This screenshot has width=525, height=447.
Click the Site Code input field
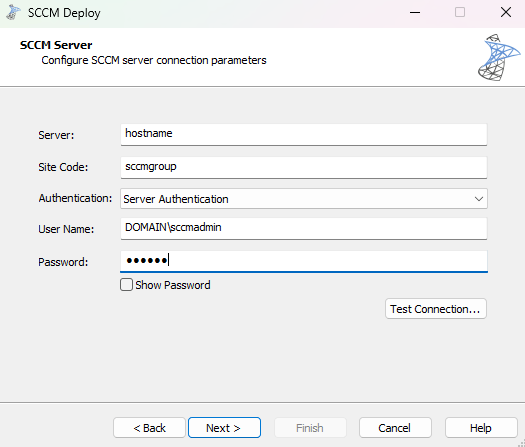[x=304, y=167]
